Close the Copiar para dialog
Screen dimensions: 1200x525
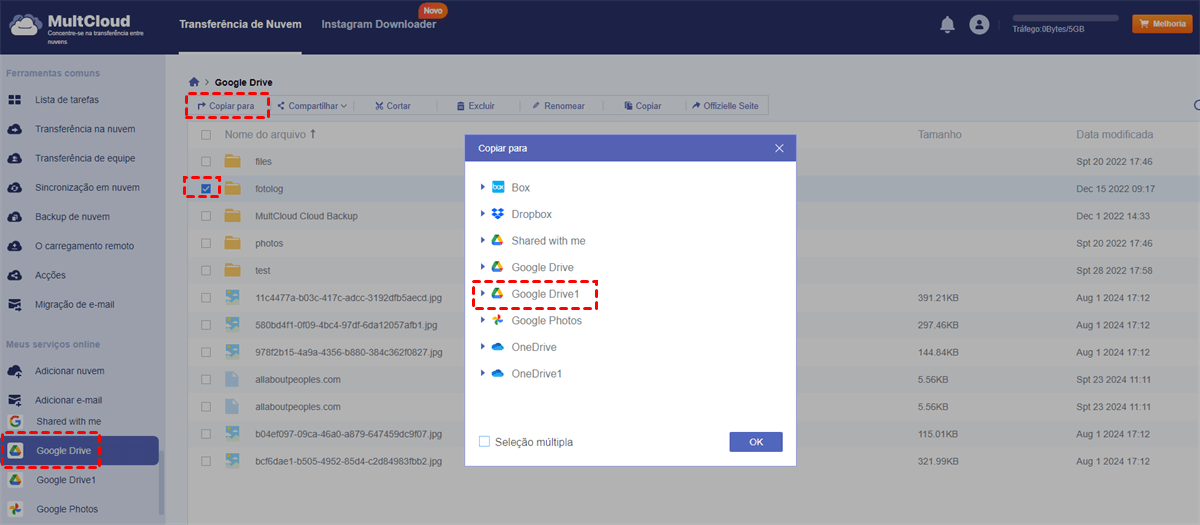pos(780,148)
